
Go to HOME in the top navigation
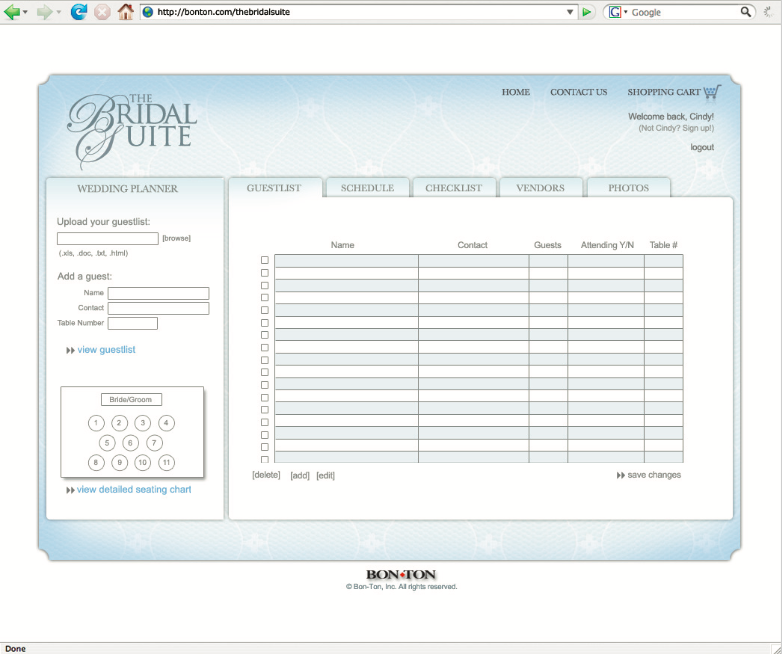coord(516,92)
